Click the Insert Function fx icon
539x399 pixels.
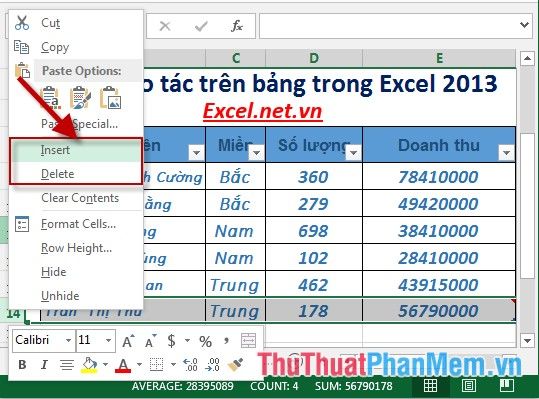(237, 26)
